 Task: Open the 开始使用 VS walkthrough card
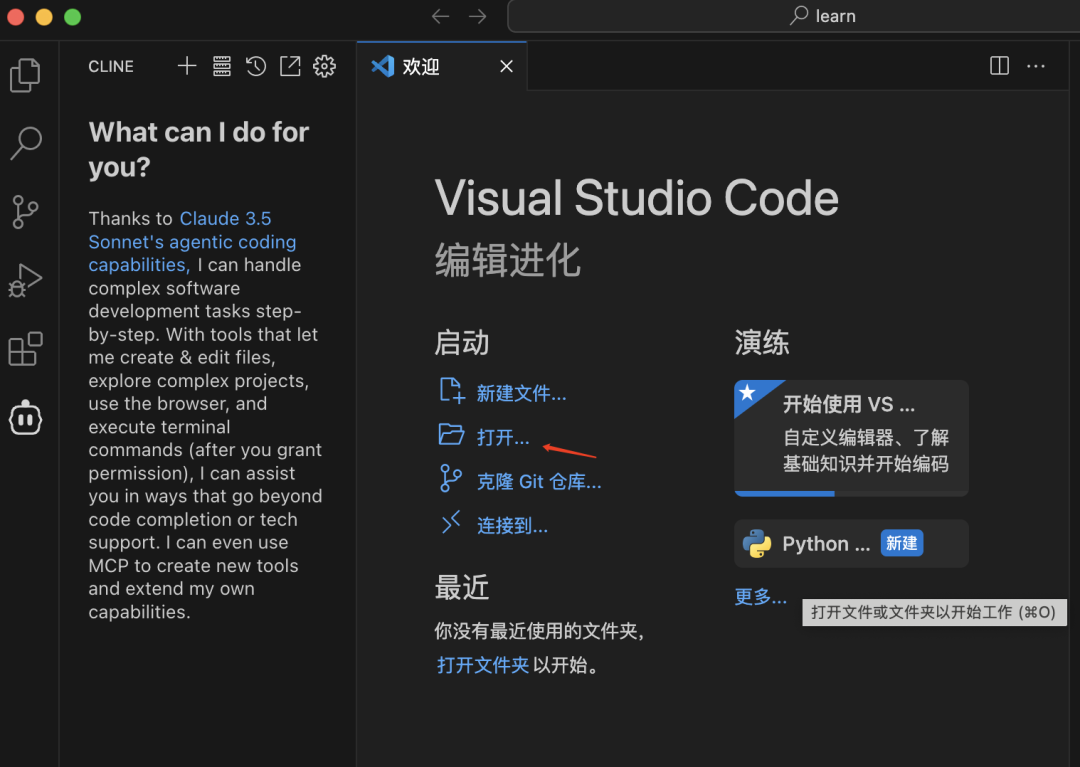click(851, 437)
